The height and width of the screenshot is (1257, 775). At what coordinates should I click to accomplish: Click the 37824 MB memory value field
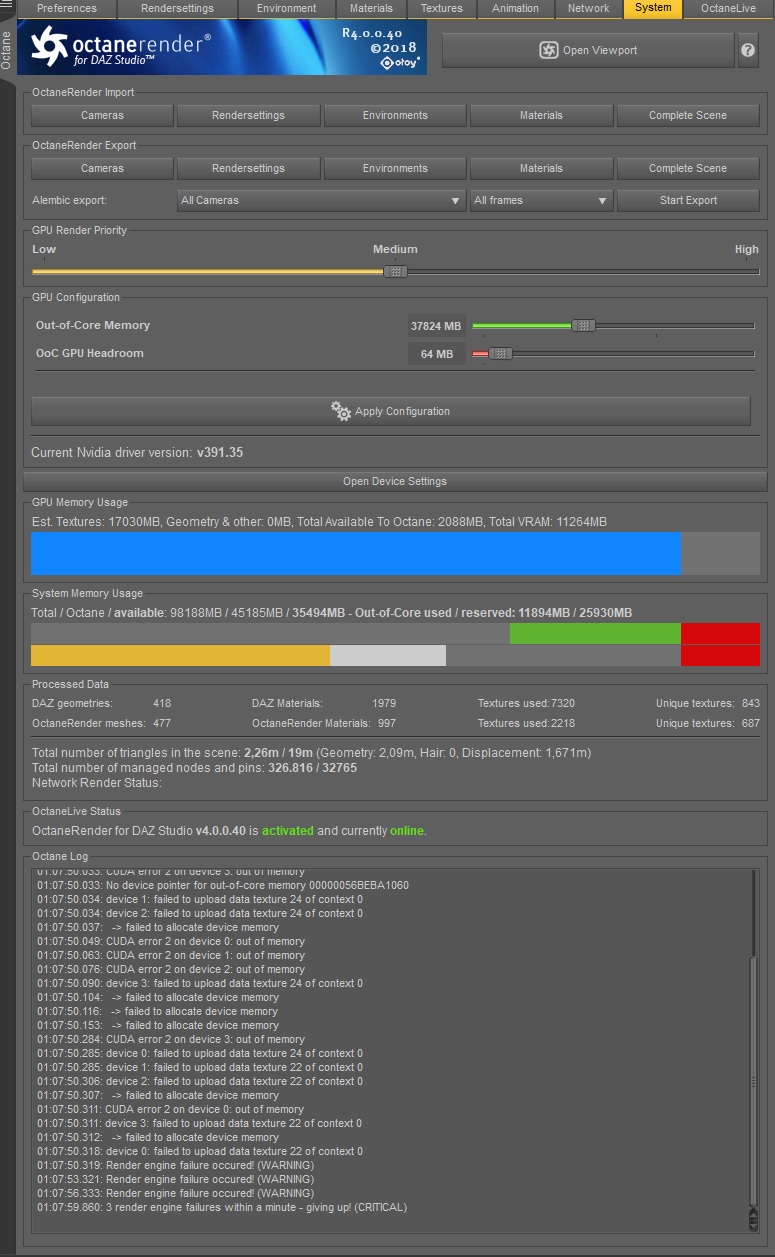436,326
